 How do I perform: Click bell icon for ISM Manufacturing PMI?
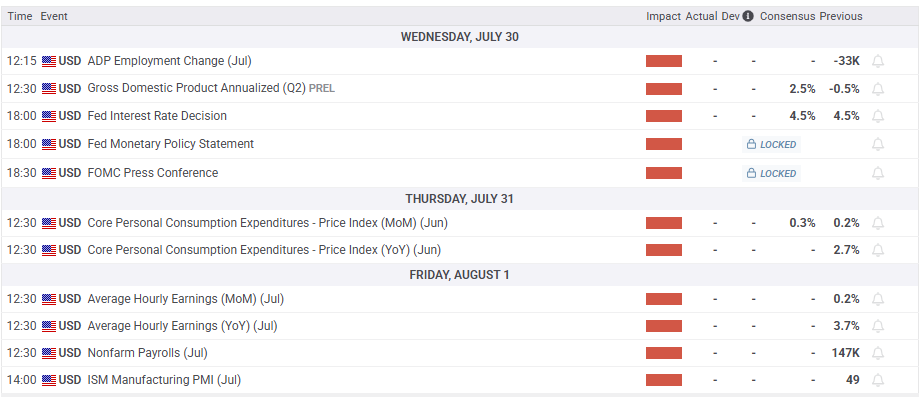click(x=878, y=380)
